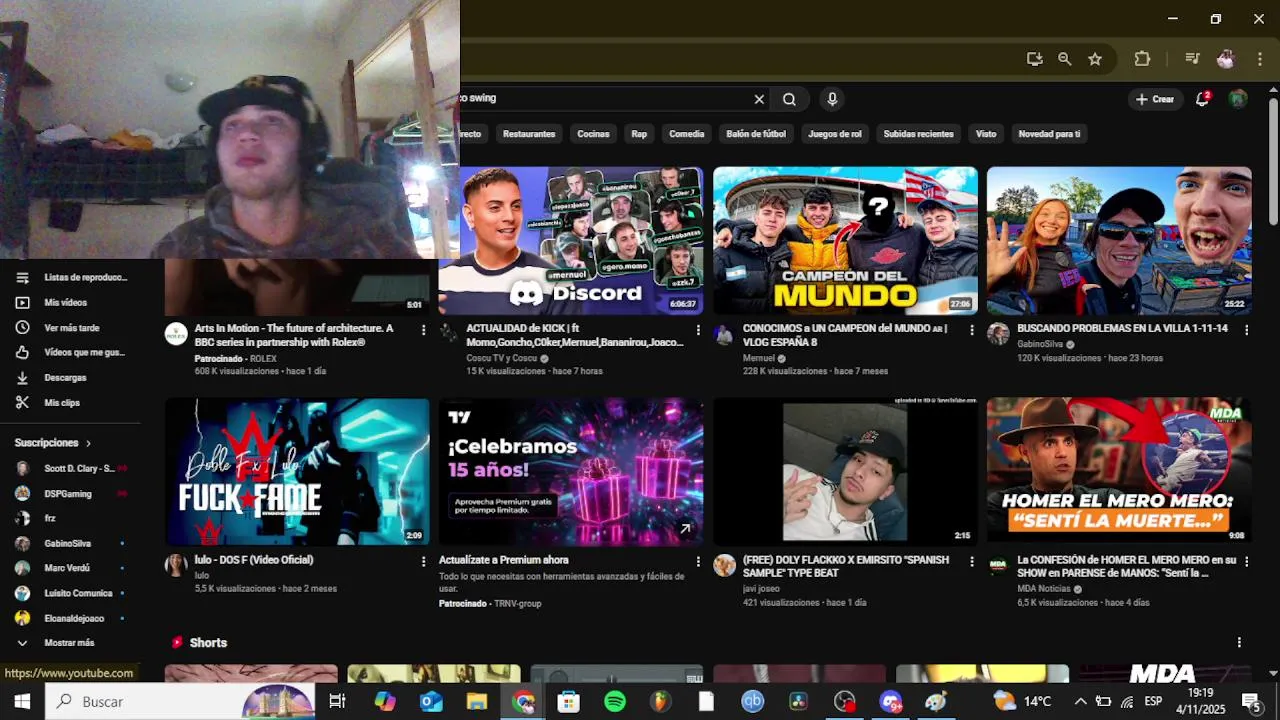Open the ESP keyboard language indicator
This screenshot has height=720, width=1280.
coord(1153,701)
